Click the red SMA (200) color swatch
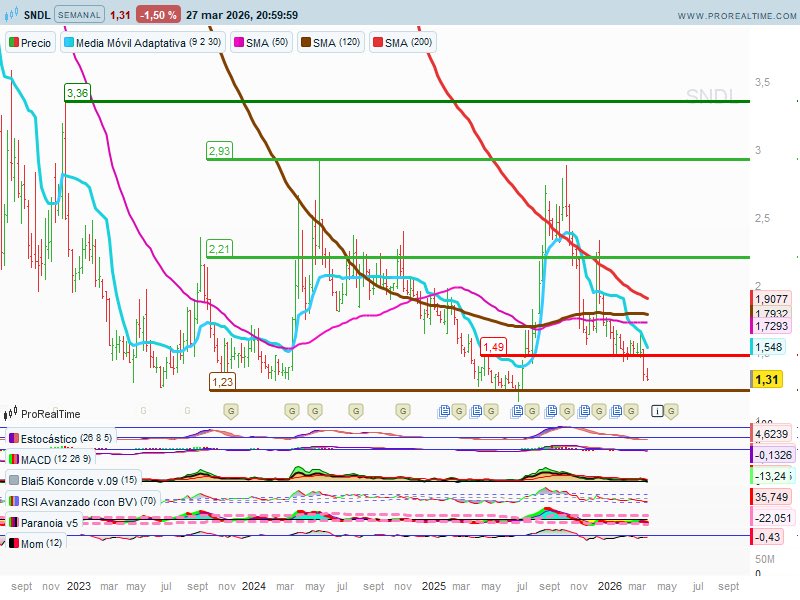 tap(378, 42)
